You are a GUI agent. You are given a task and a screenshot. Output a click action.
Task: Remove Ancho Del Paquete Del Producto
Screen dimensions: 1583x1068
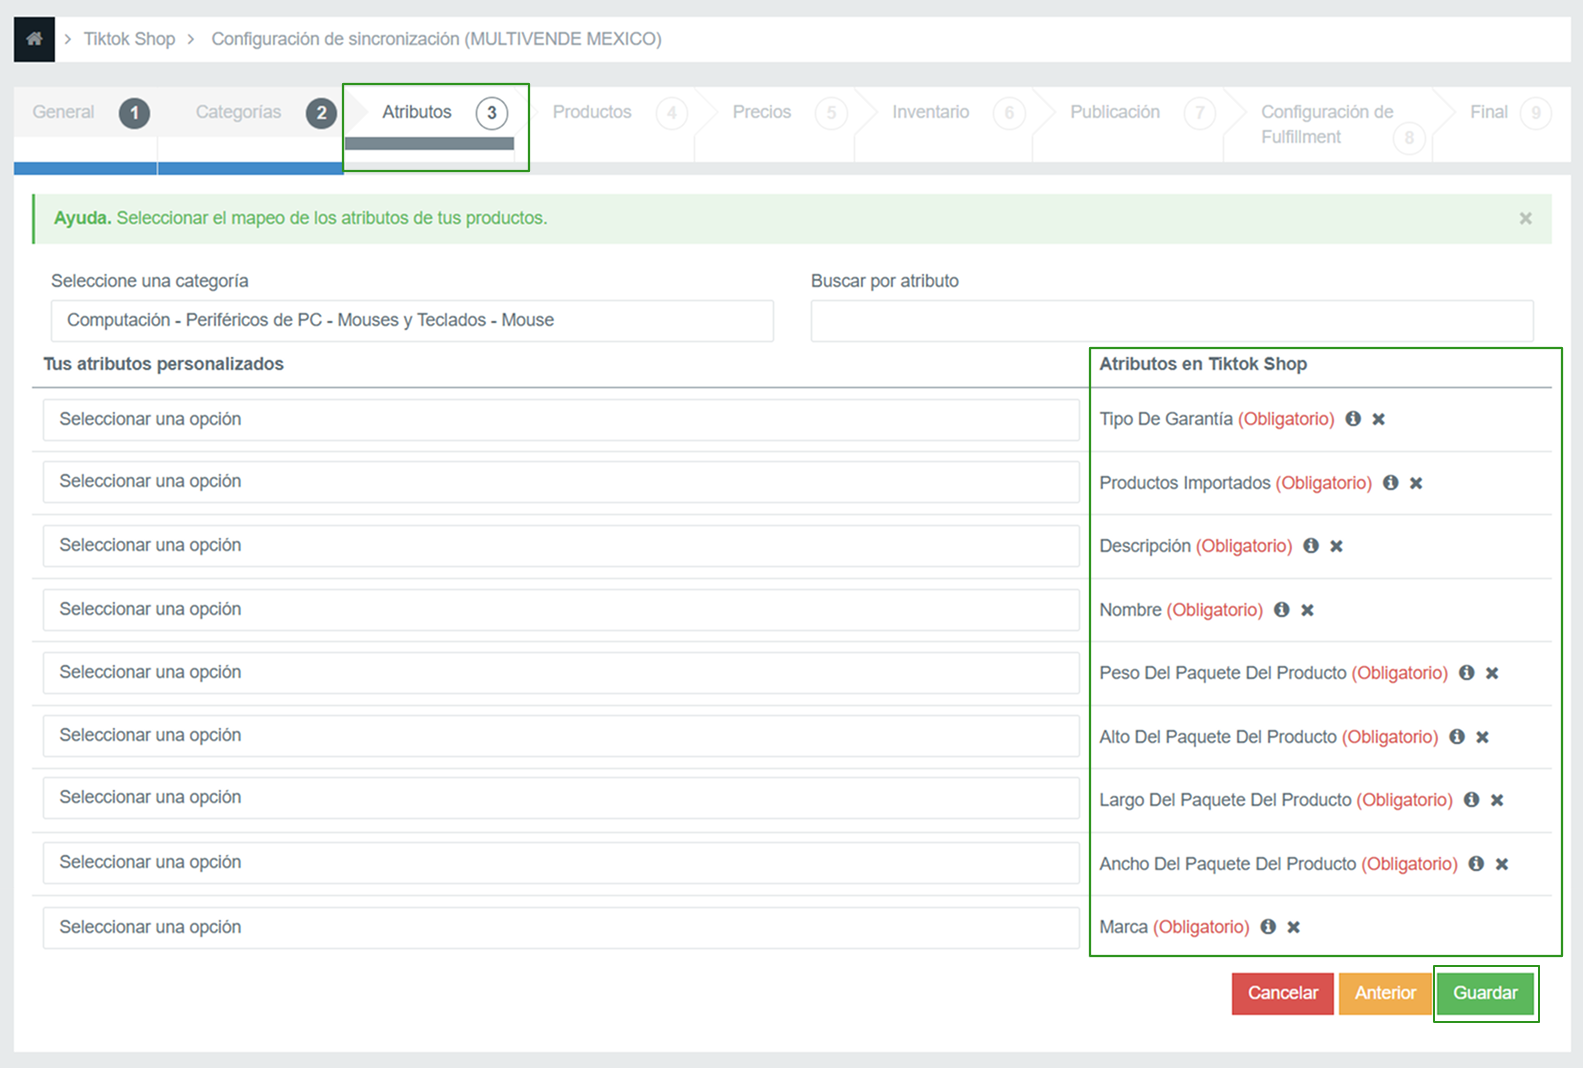coord(1502,864)
